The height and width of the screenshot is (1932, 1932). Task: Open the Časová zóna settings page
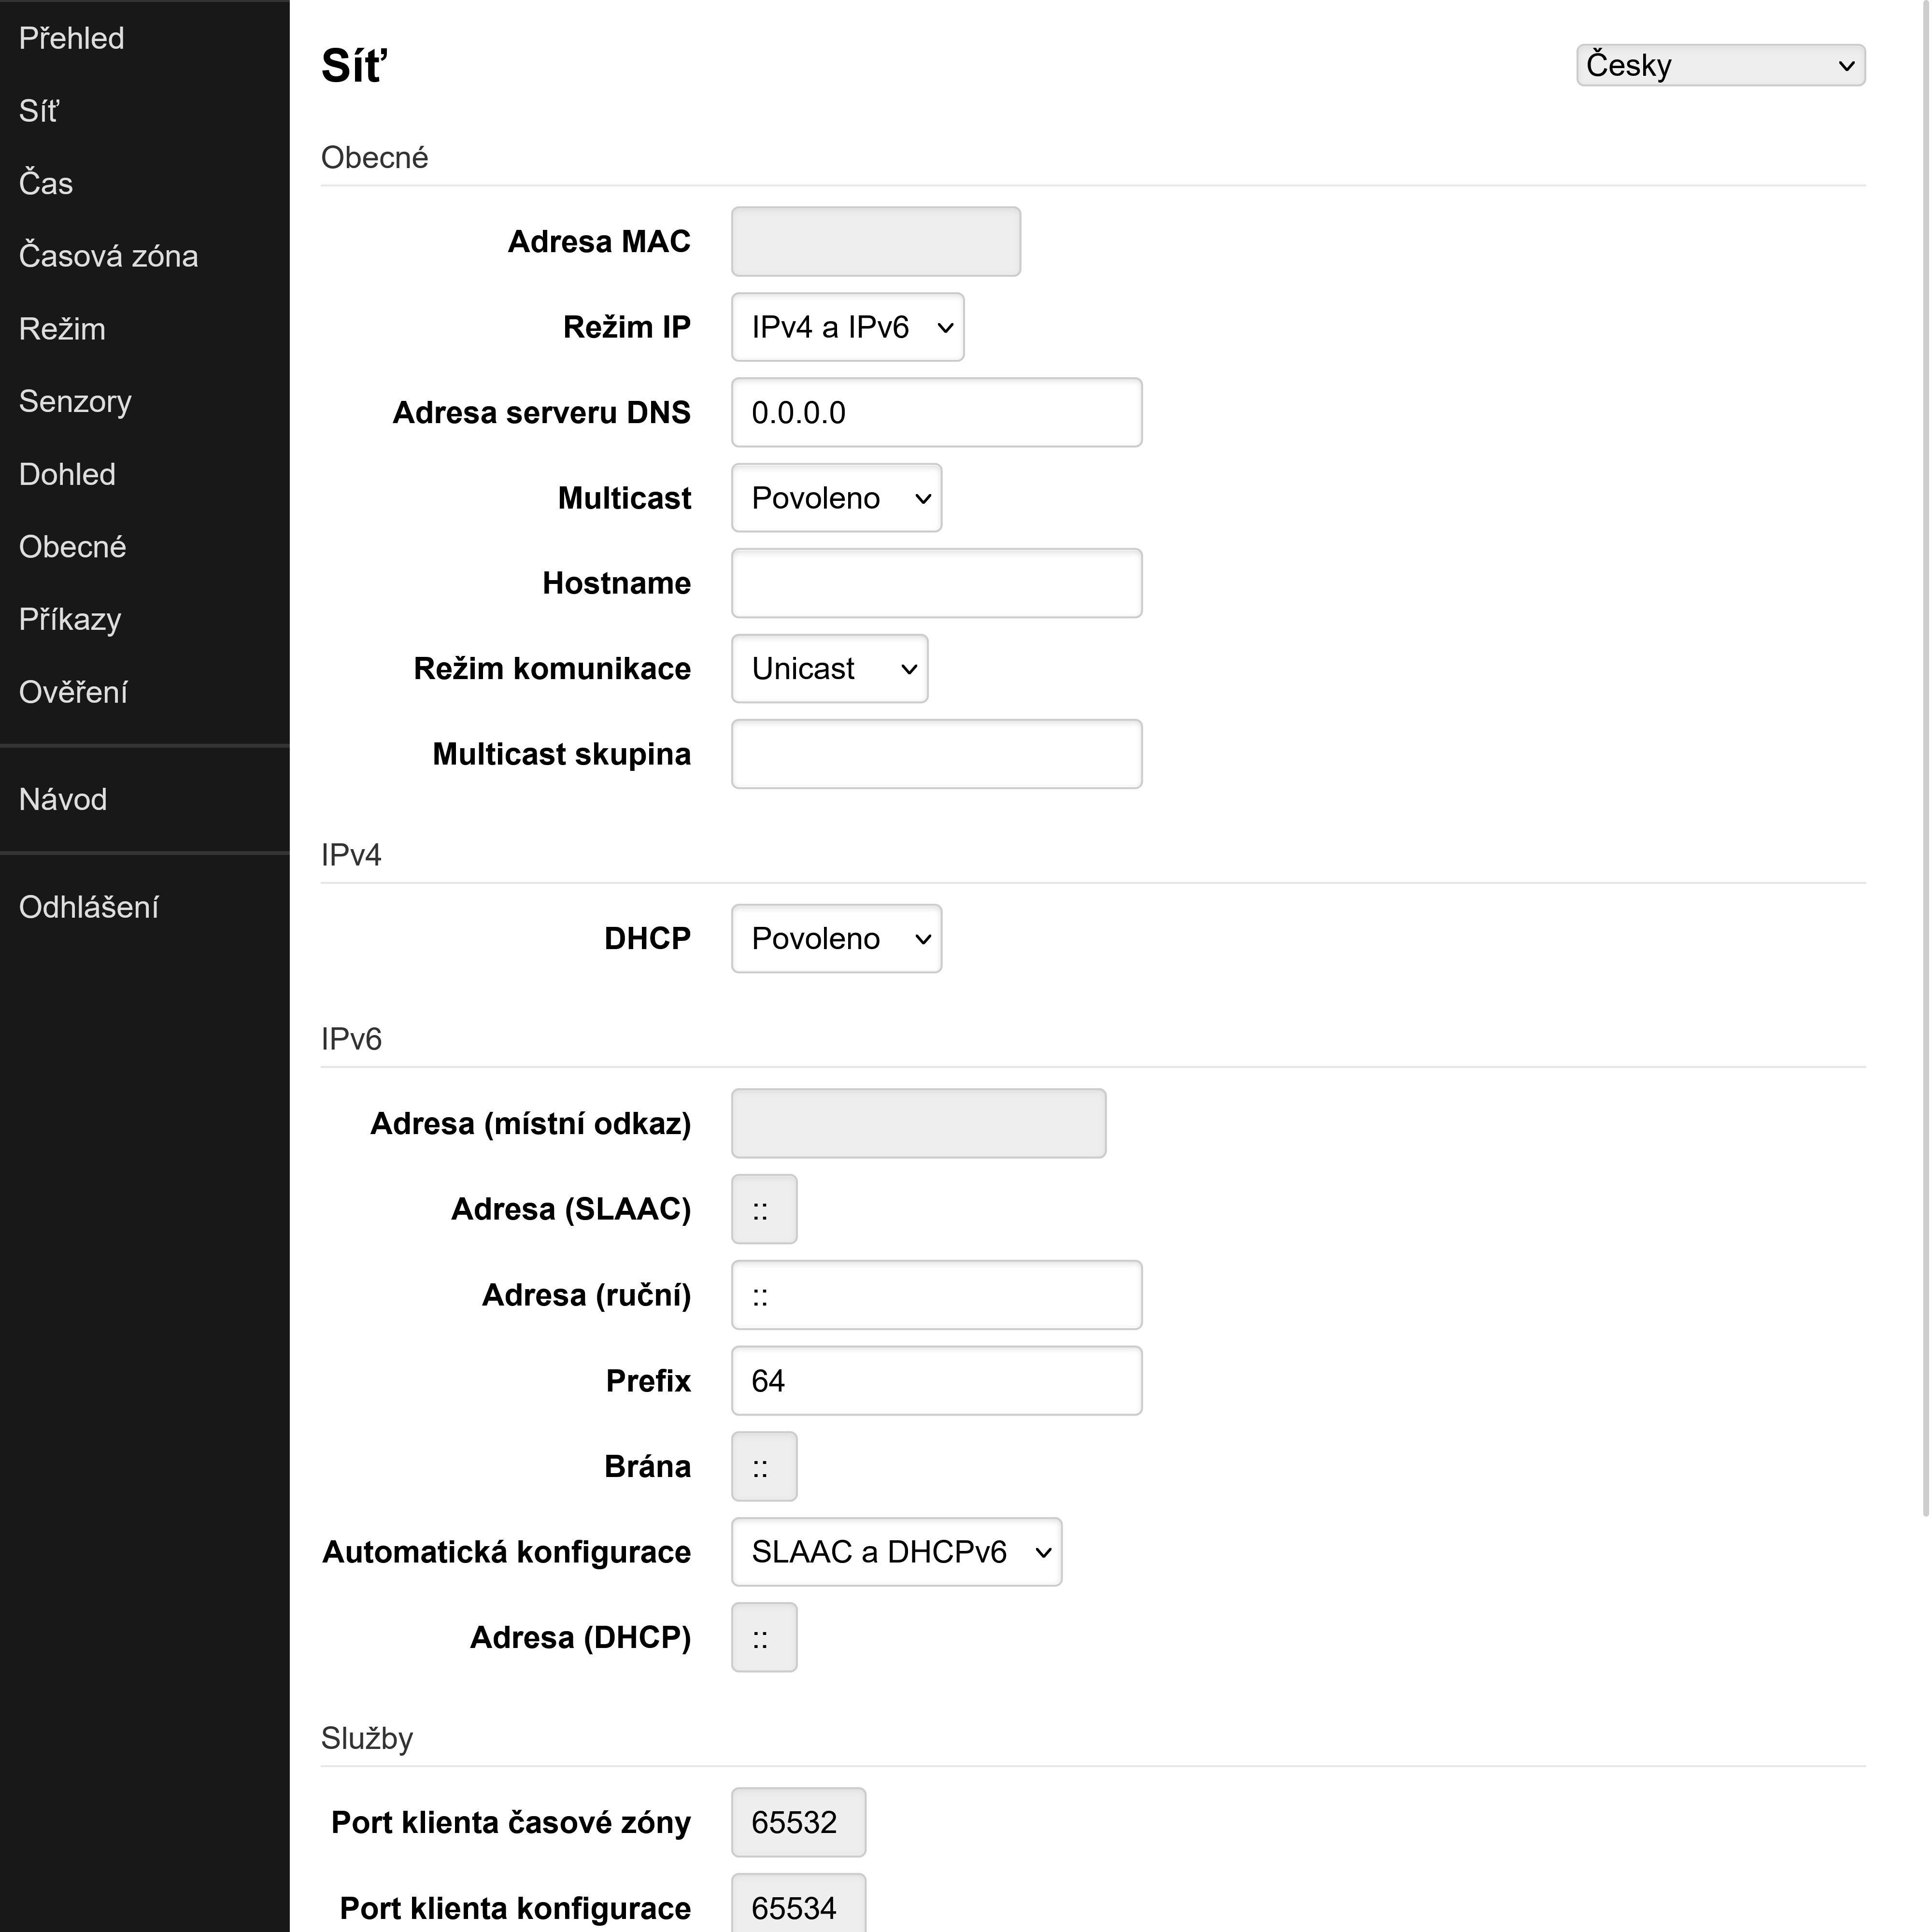[108, 255]
